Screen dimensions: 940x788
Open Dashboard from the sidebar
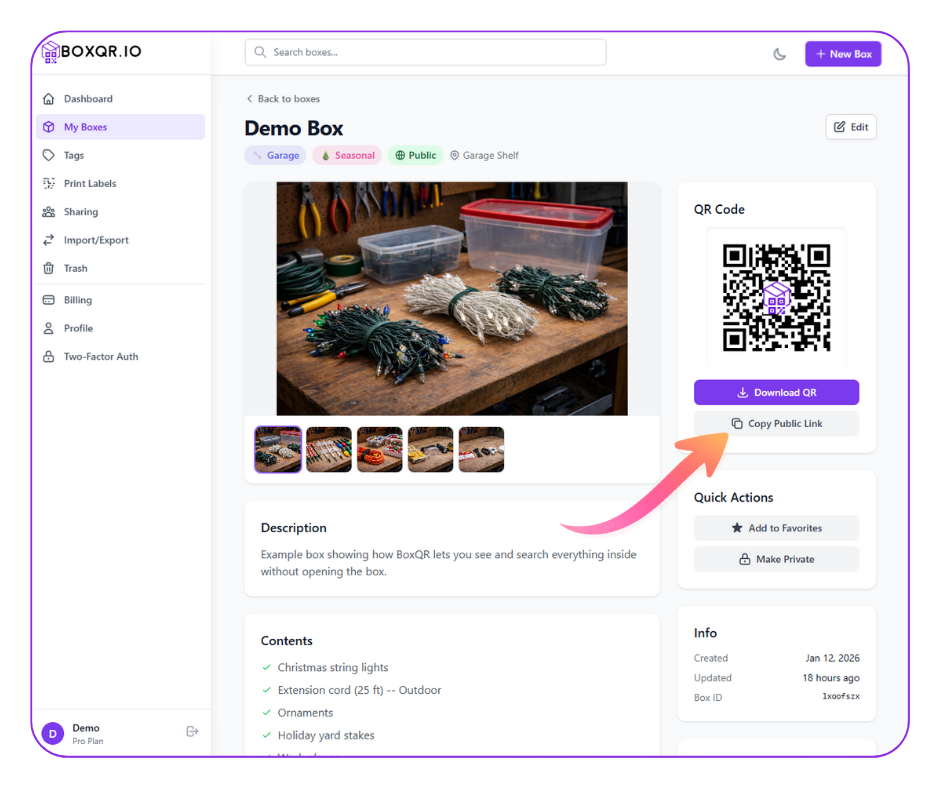[88, 99]
